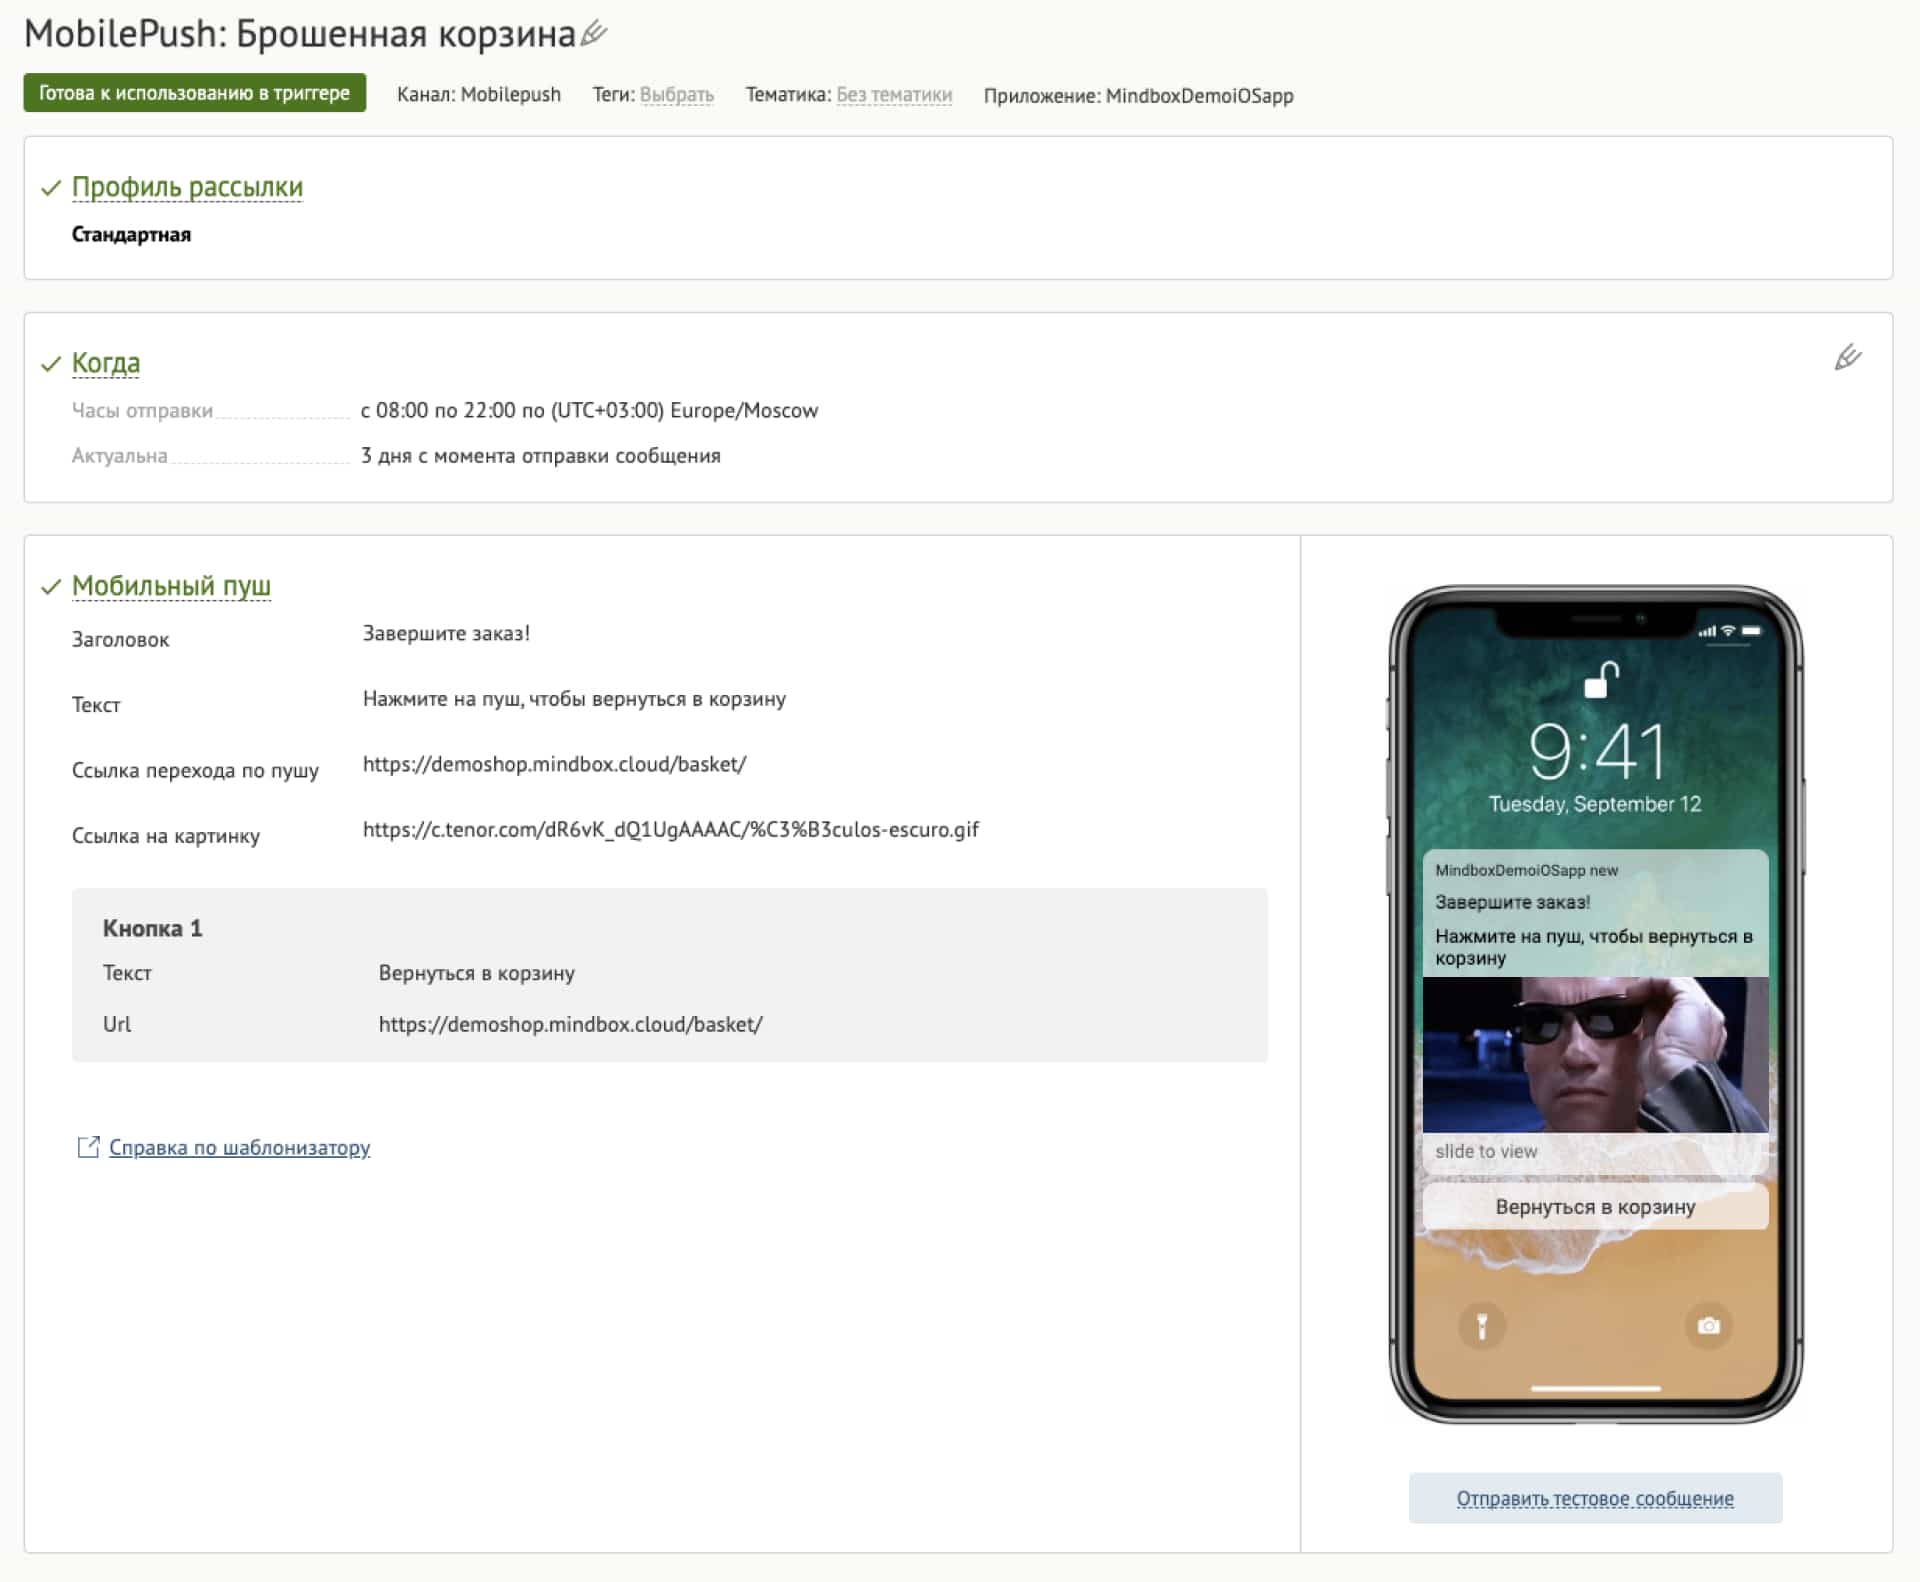The image size is (1920, 1582).
Task: Tap the camera icon on phone preview
Action: (1708, 1326)
